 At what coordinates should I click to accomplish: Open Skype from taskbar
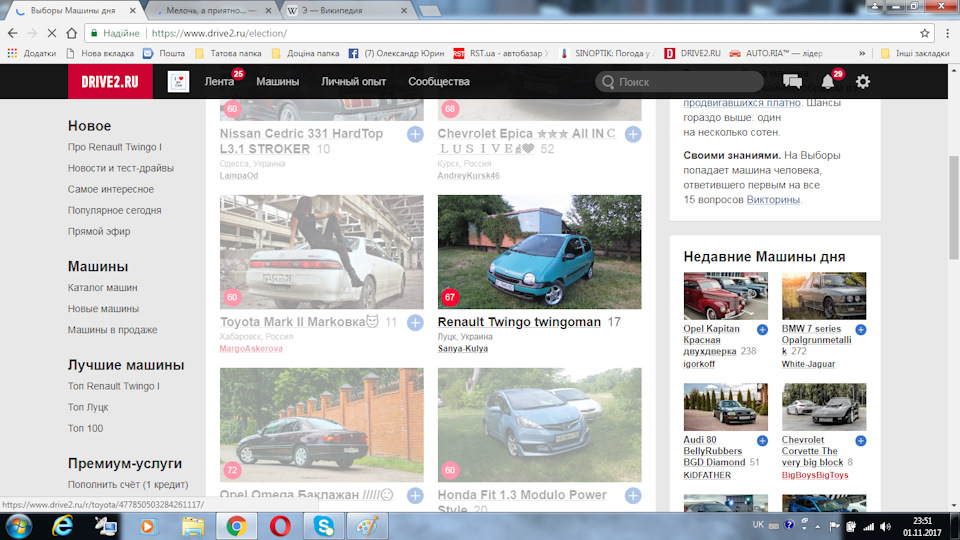[323, 527]
